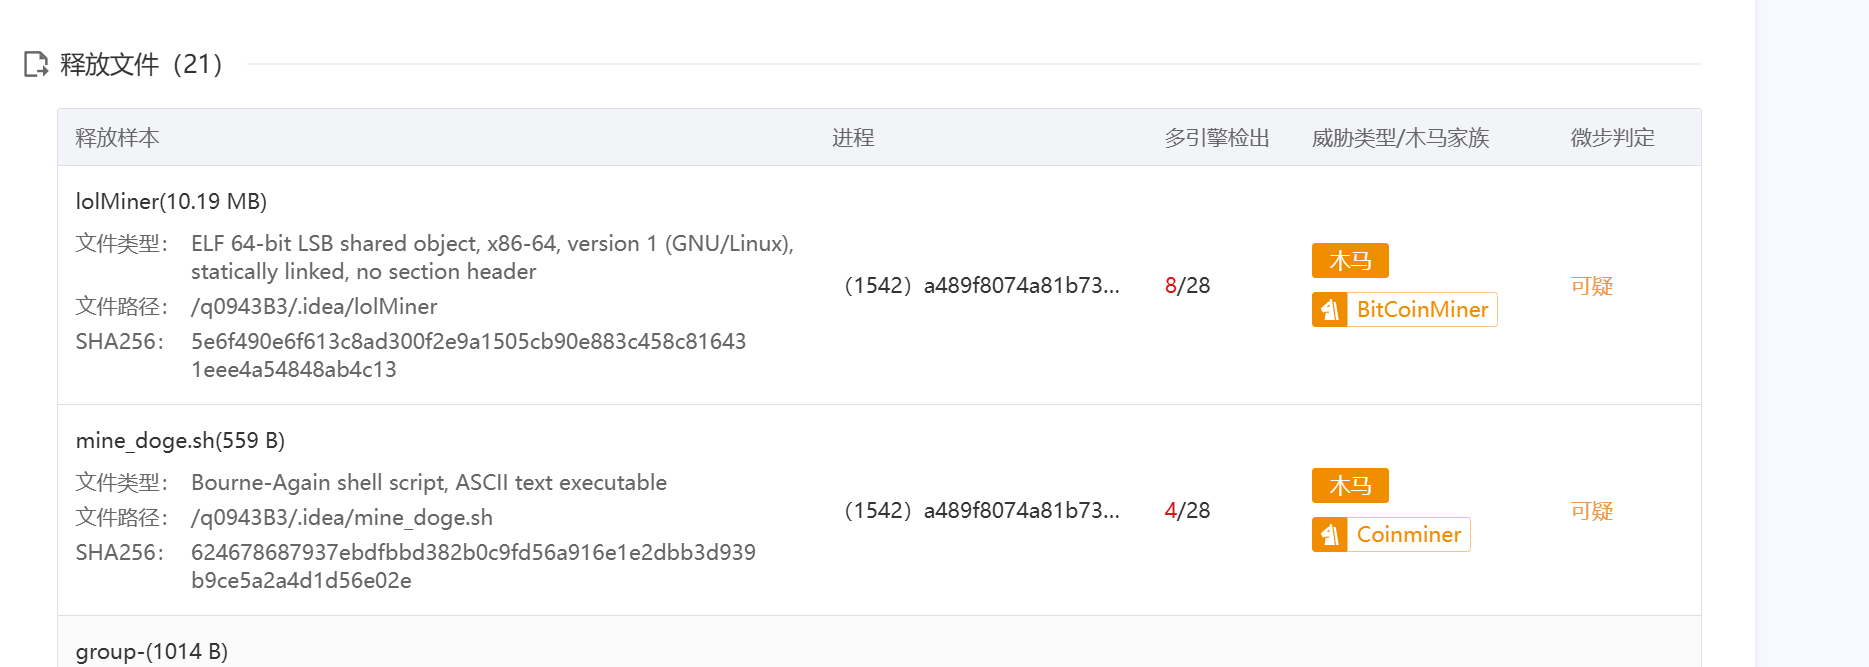Open the Coinminer family label
Image resolution: width=1869 pixels, height=667 pixels.
coord(1408,535)
